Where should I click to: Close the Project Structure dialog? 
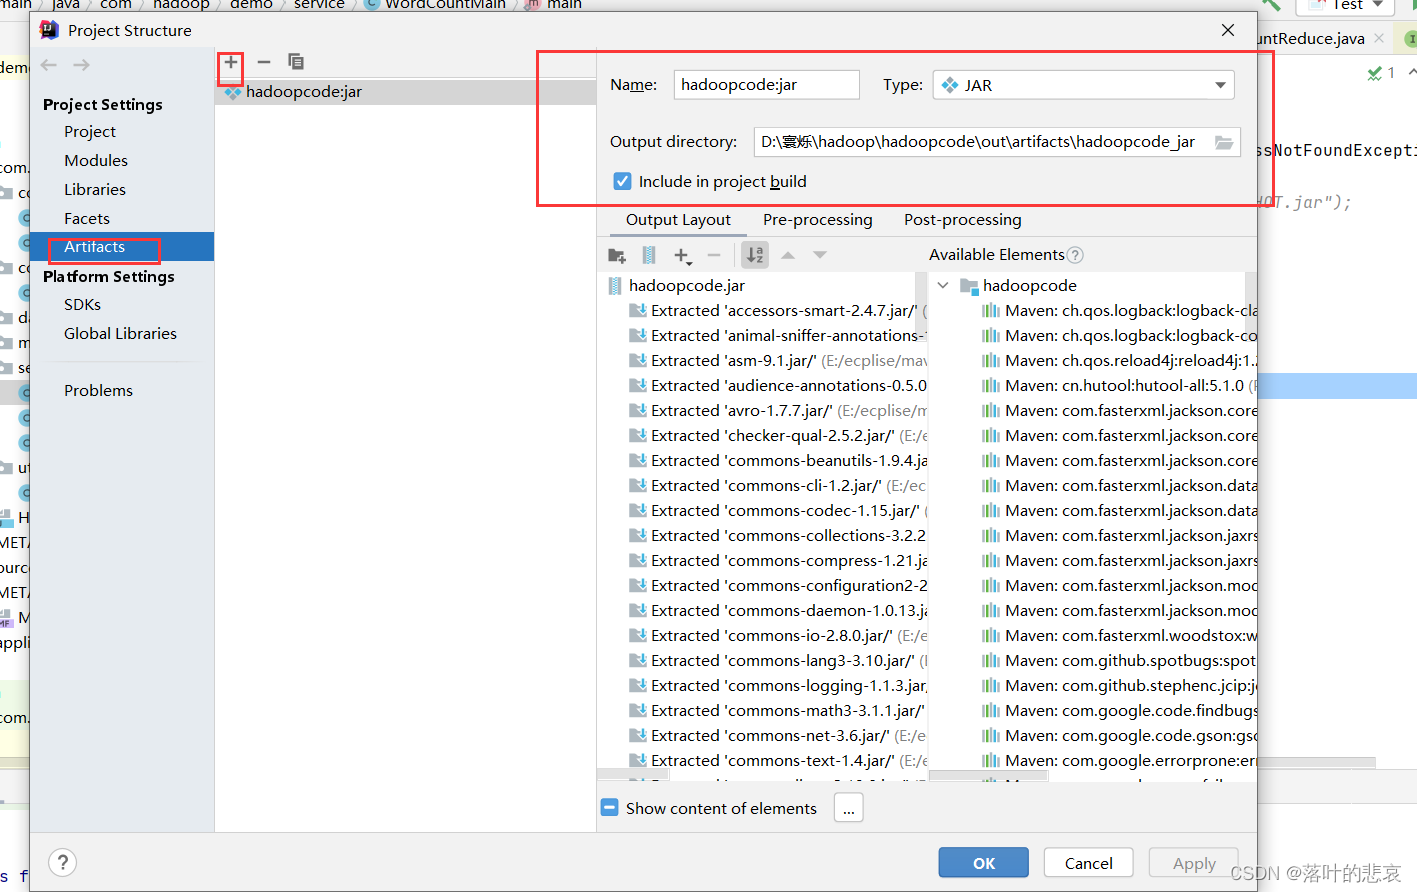pyautogui.click(x=1228, y=30)
